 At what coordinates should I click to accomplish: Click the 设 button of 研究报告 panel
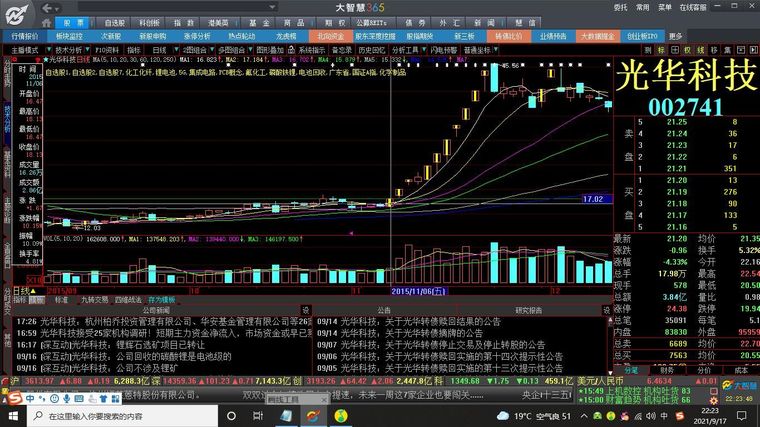[606, 310]
